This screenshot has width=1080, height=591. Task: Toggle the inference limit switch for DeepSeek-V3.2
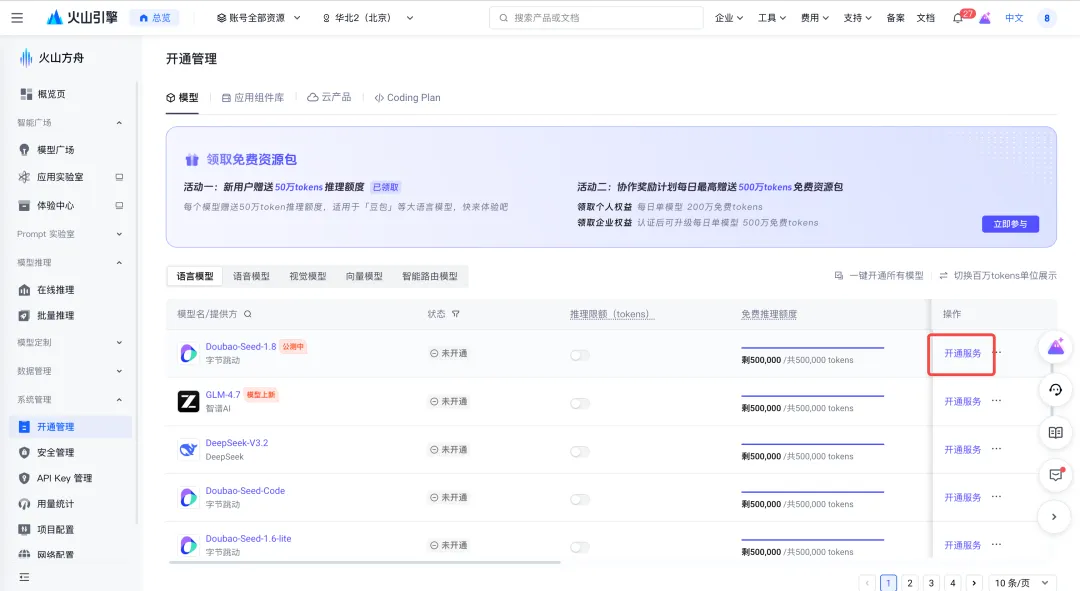pyautogui.click(x=580, y=452)
